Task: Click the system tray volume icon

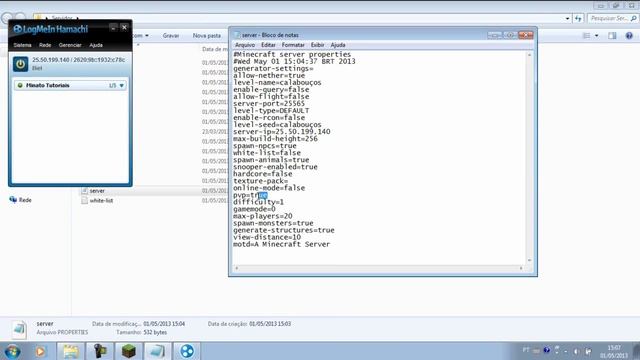Action: click(576, 351)
